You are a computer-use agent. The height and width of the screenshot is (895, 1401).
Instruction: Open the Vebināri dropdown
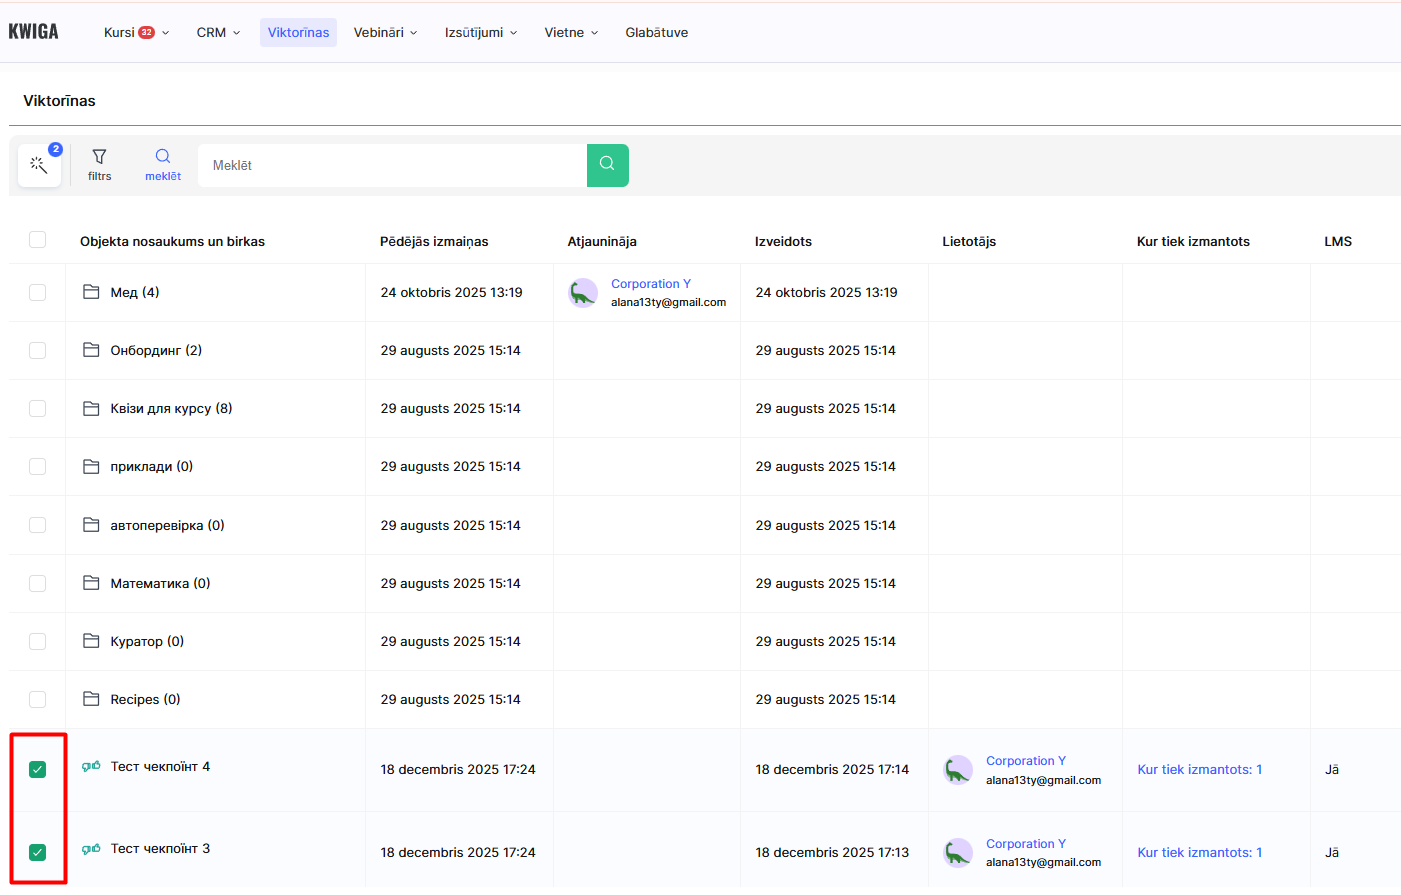point(385,32)
